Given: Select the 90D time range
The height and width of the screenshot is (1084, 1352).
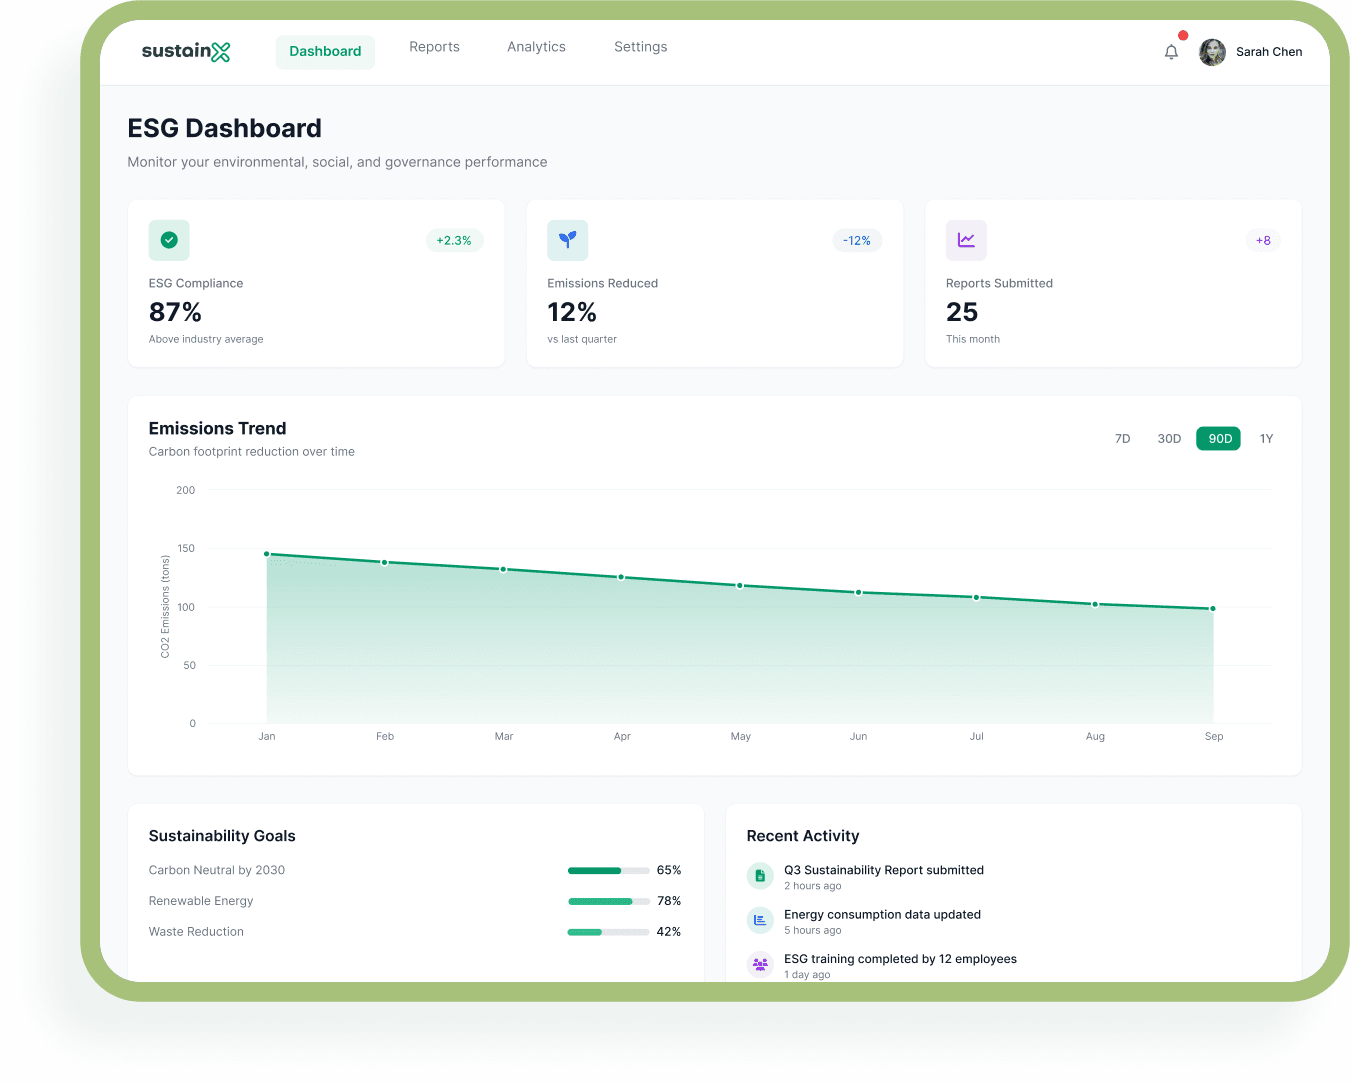Looking at the screenshot, I should [x=1219, y=439].
